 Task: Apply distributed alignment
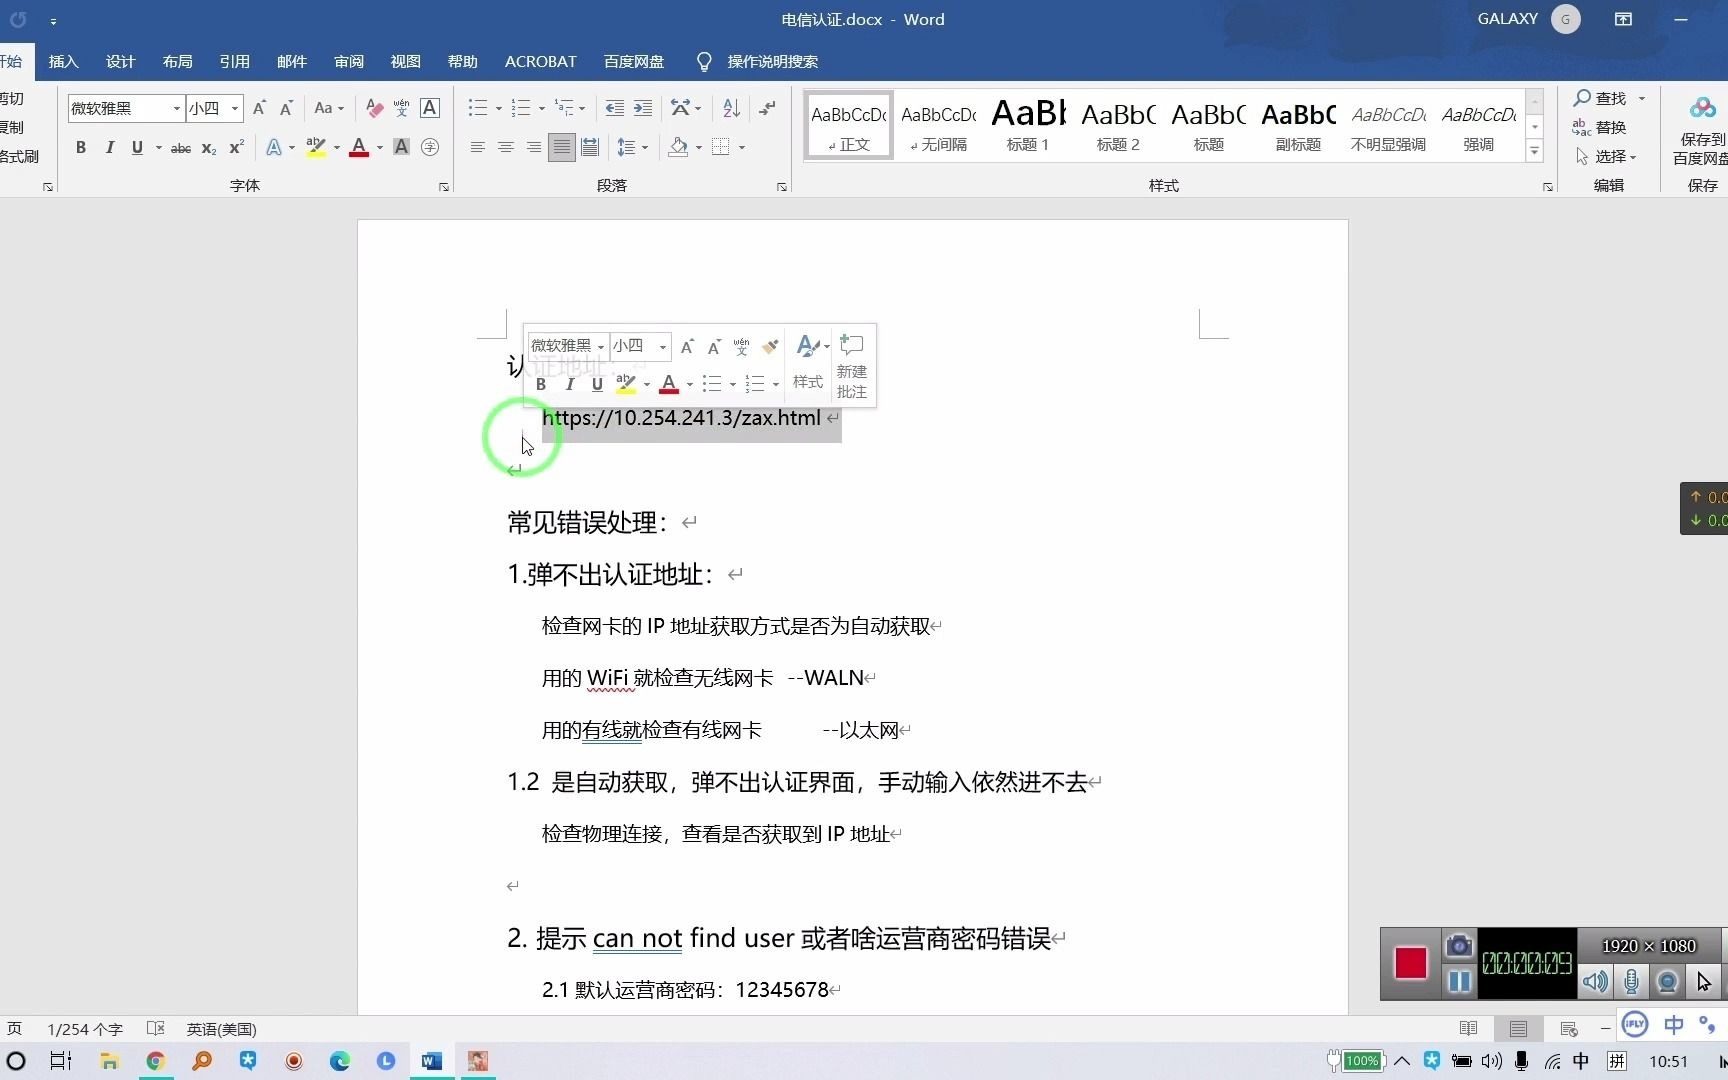click(x=590, y=148)
